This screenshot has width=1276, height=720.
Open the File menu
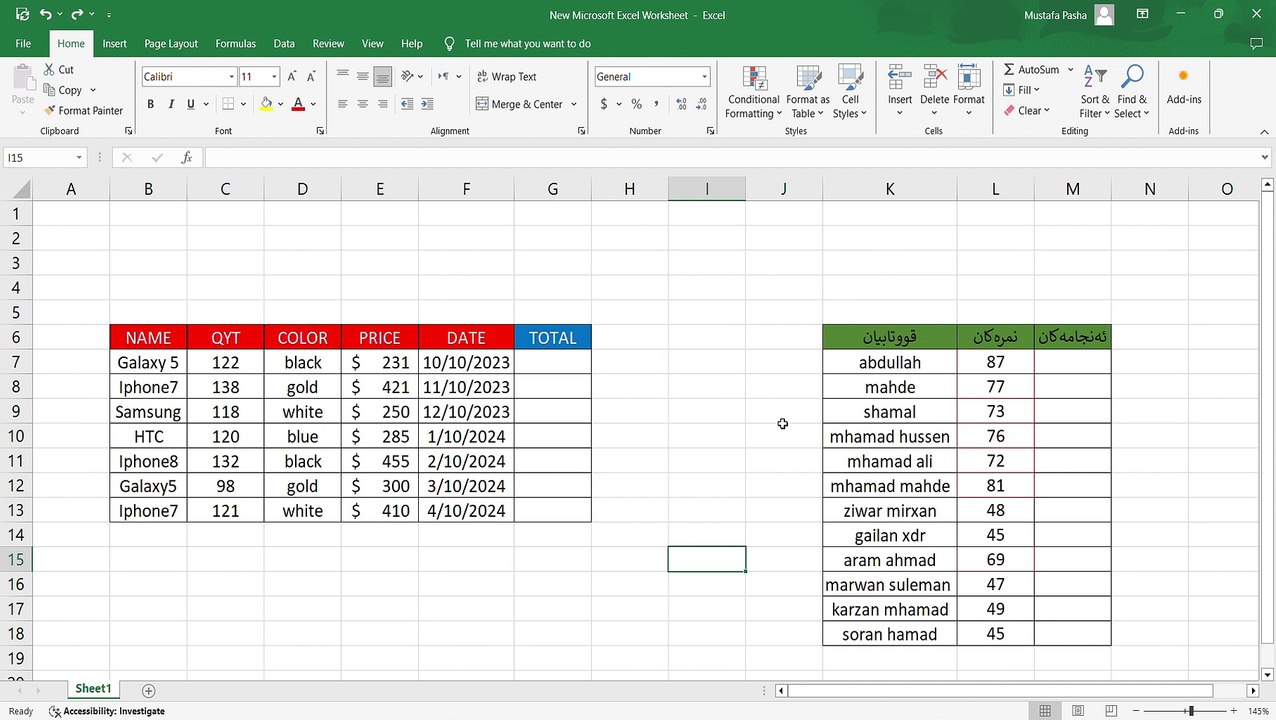tap(23, 44)
